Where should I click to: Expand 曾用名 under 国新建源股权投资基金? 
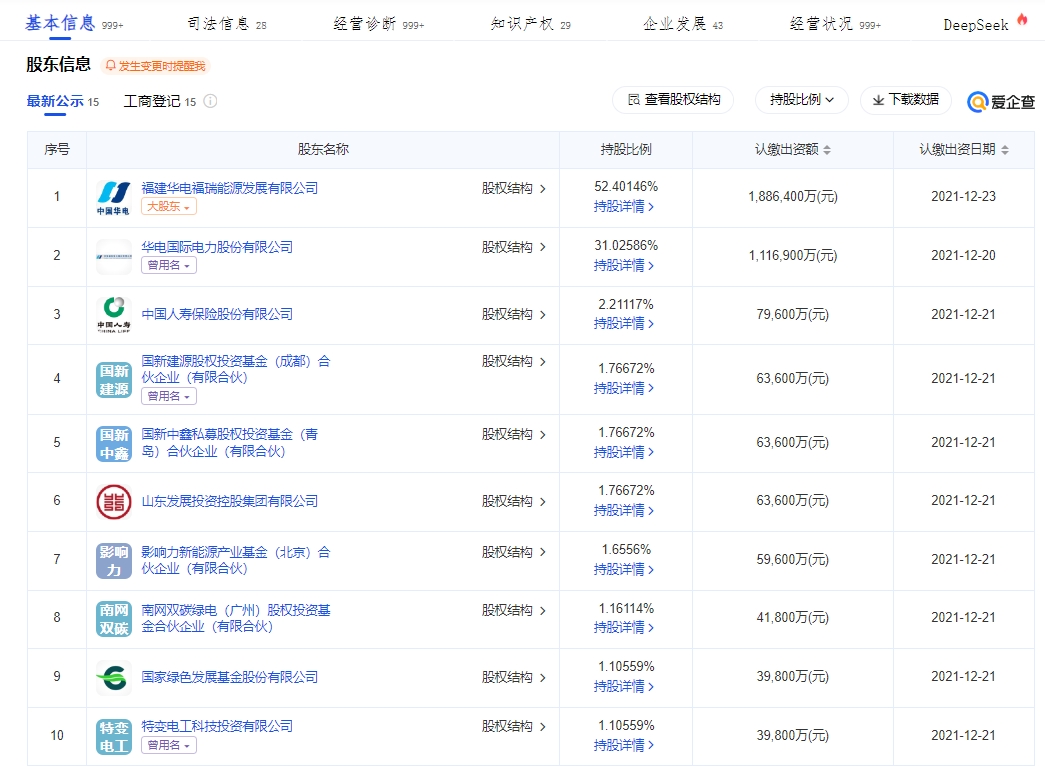(x=169, y=396)
